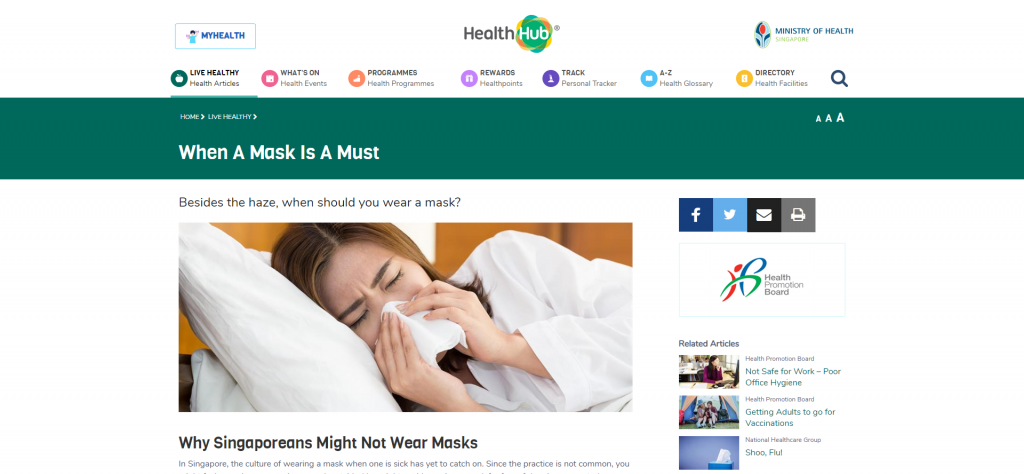Open Track Personal Tracker menu
Viewport: 1024px width, 474px height.
tap(580, 78)
